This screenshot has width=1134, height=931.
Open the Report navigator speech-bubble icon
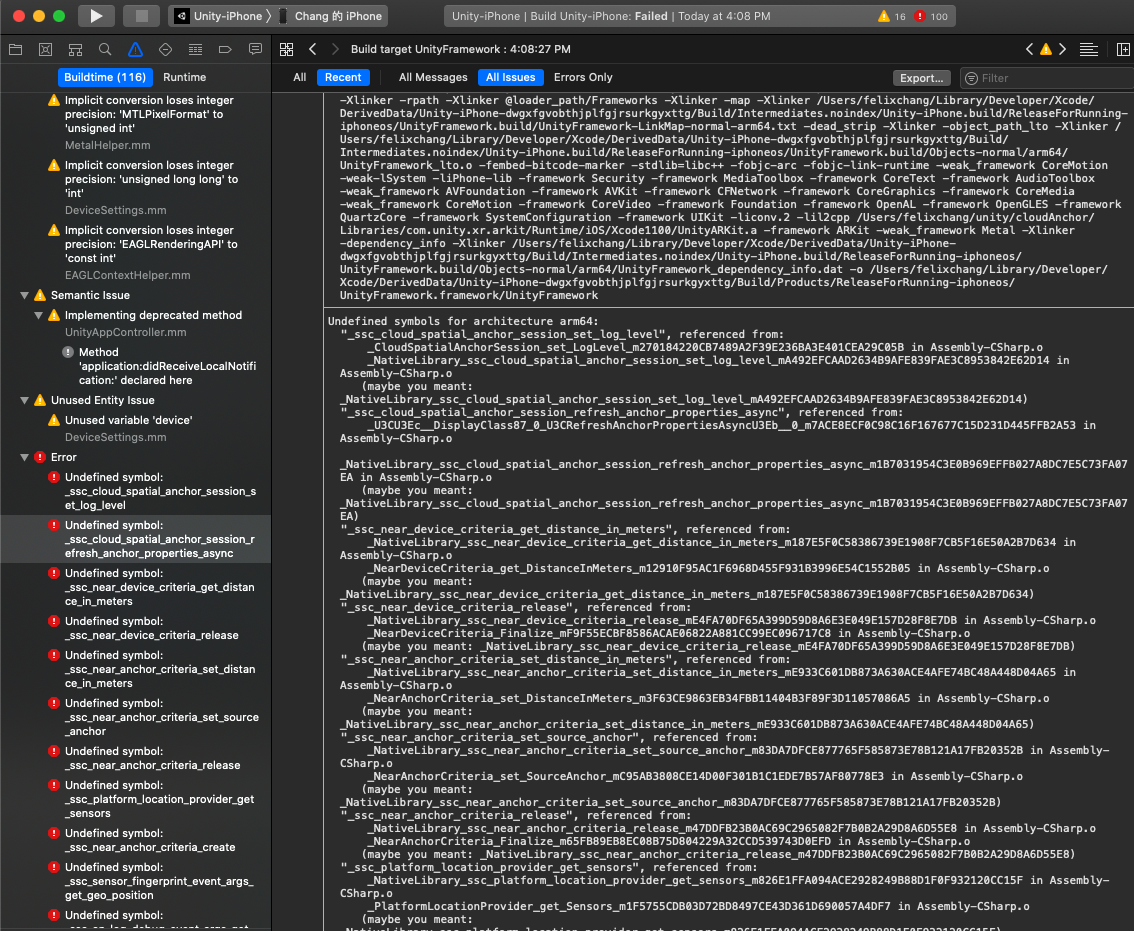[x=255, y=49]
